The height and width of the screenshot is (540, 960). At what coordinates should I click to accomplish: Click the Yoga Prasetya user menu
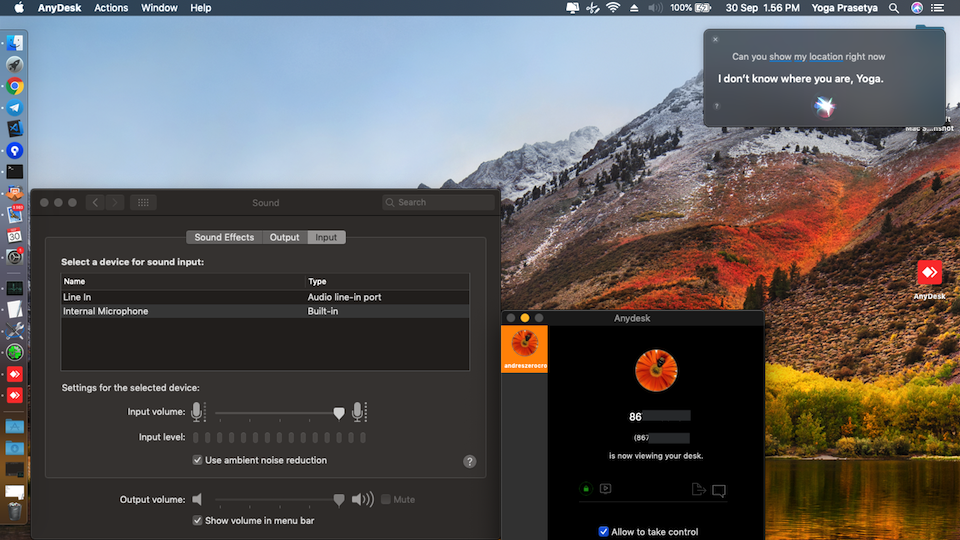pos(844,8)
